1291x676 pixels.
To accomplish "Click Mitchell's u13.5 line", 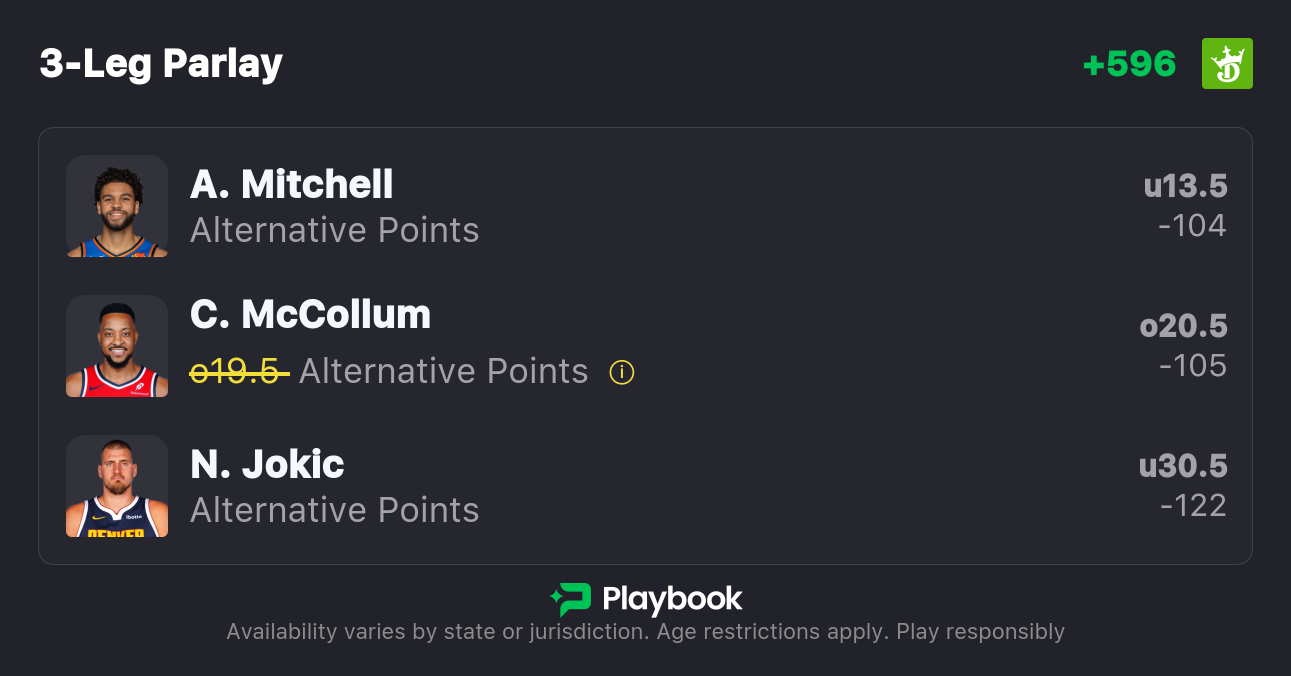I will (x=1185, y=186).
